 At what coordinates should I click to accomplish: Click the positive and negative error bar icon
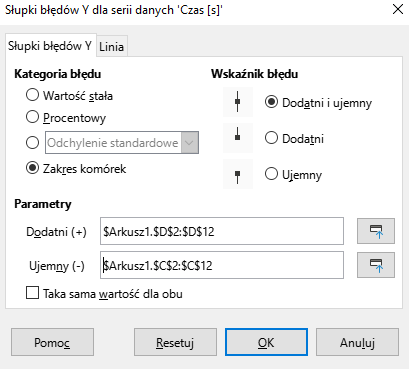238,102
